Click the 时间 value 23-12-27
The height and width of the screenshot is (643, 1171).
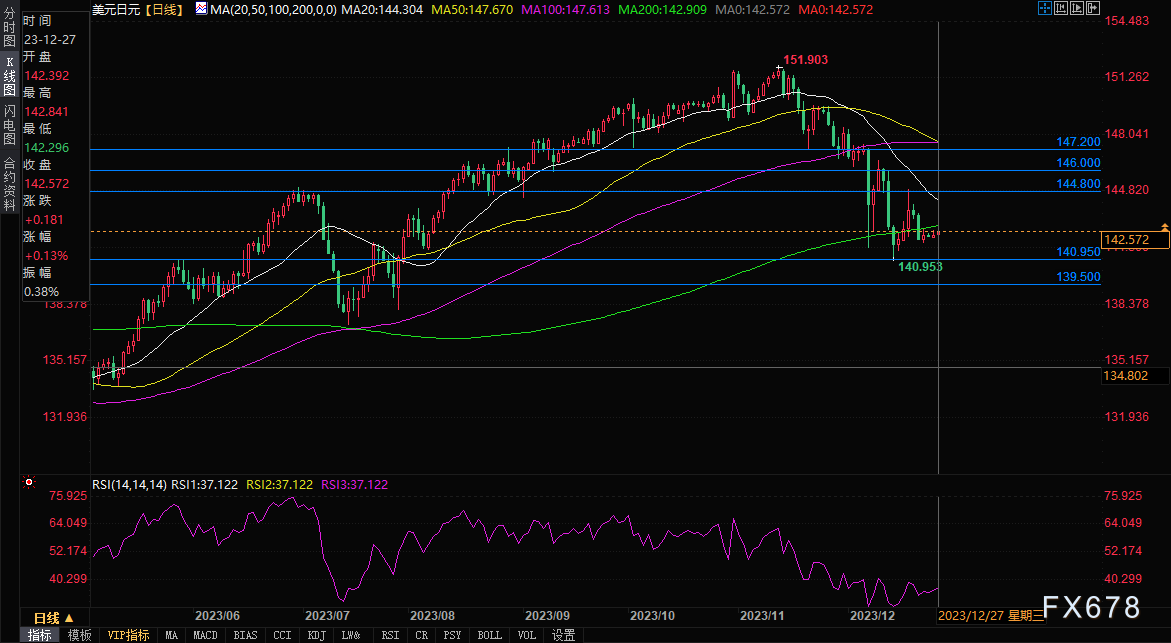(x=50, y=40)
